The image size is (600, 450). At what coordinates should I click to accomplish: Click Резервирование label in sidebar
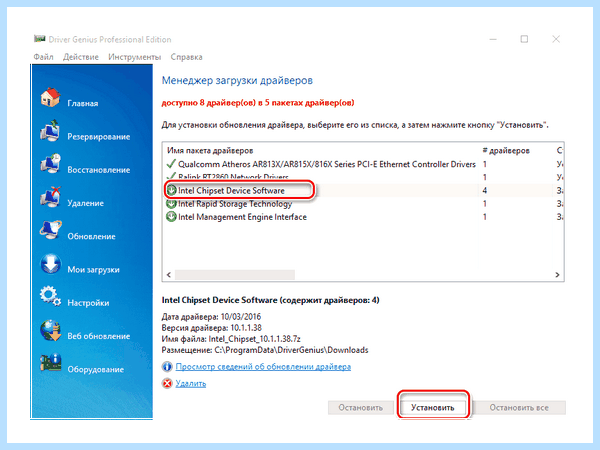(x=99, y=137)
